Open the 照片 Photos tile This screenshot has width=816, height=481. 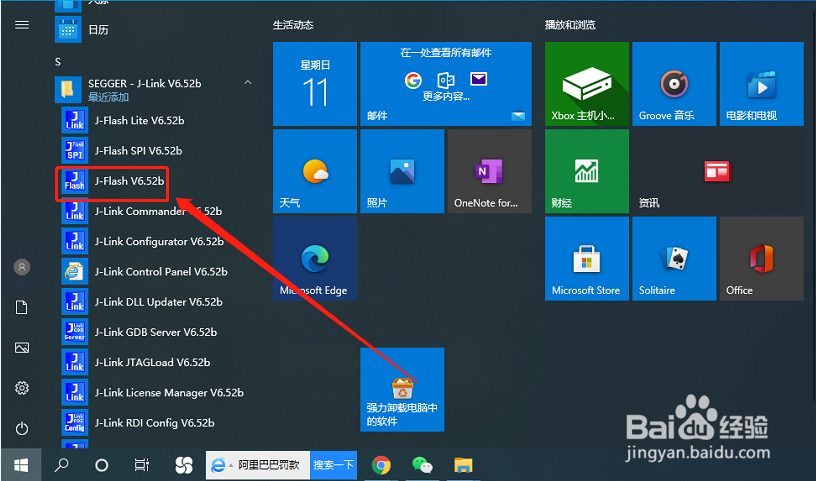402,171
